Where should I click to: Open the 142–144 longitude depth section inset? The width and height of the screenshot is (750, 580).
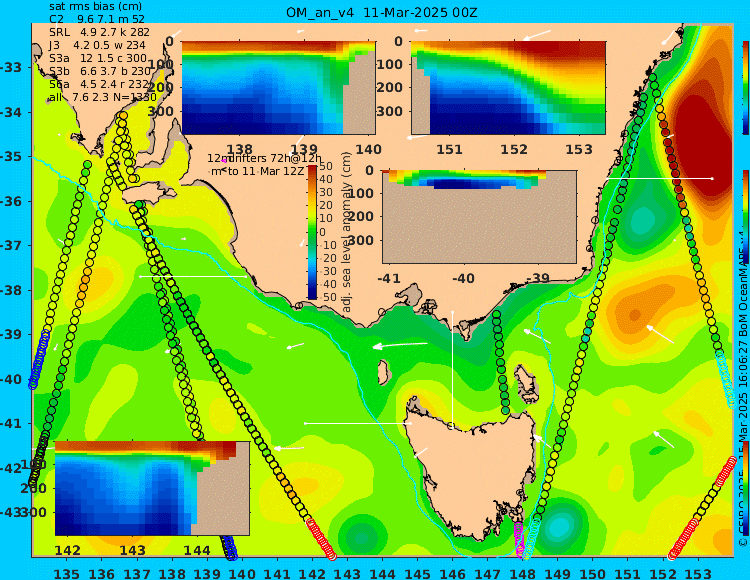click(152, 488)
